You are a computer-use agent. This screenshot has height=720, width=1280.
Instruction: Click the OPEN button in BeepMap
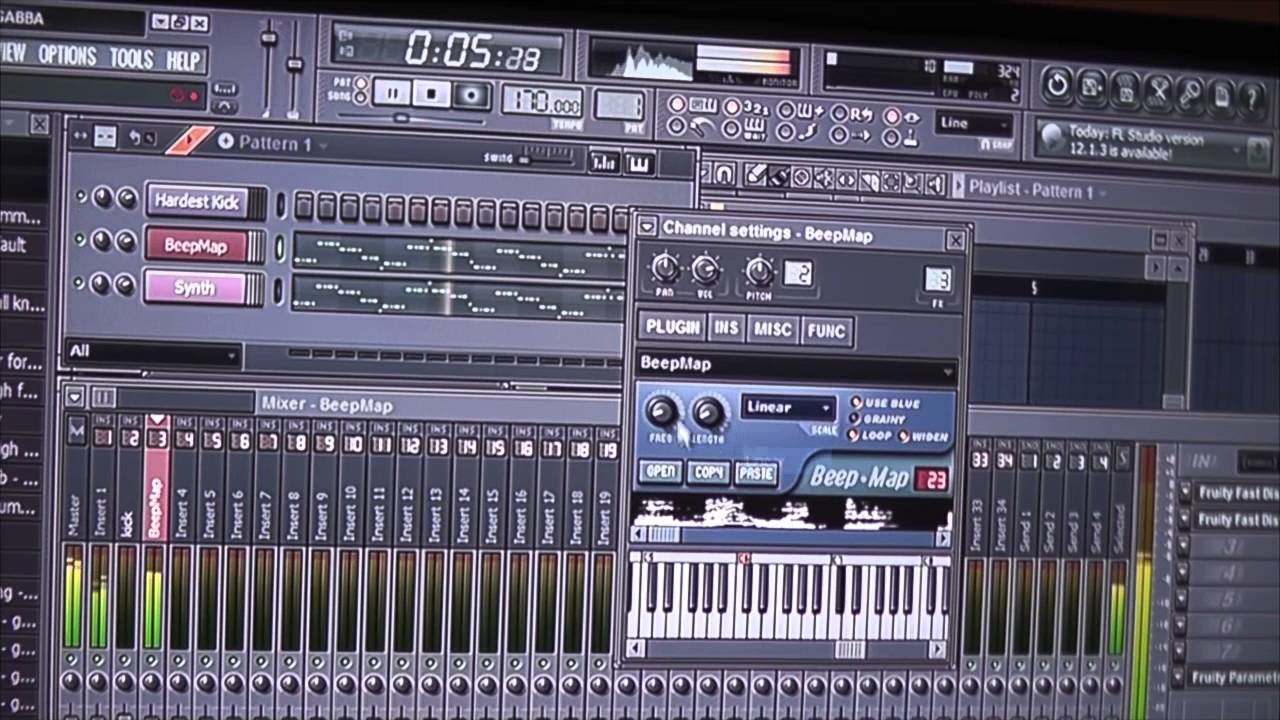pyautogui.click(x=660, y=471)
